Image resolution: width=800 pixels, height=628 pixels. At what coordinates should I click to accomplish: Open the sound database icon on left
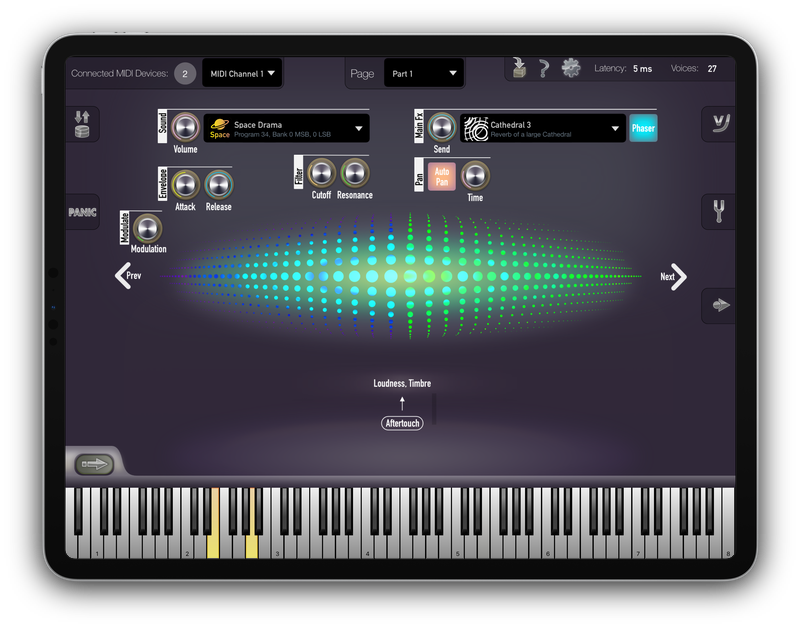(83, 125)
